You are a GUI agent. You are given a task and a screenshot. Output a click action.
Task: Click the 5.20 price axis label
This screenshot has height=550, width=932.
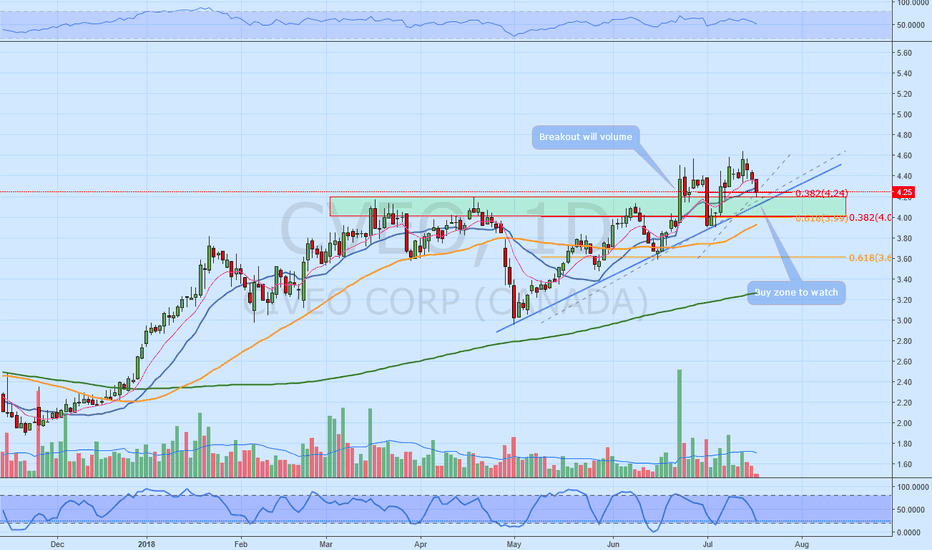click(x=903, y=94)
